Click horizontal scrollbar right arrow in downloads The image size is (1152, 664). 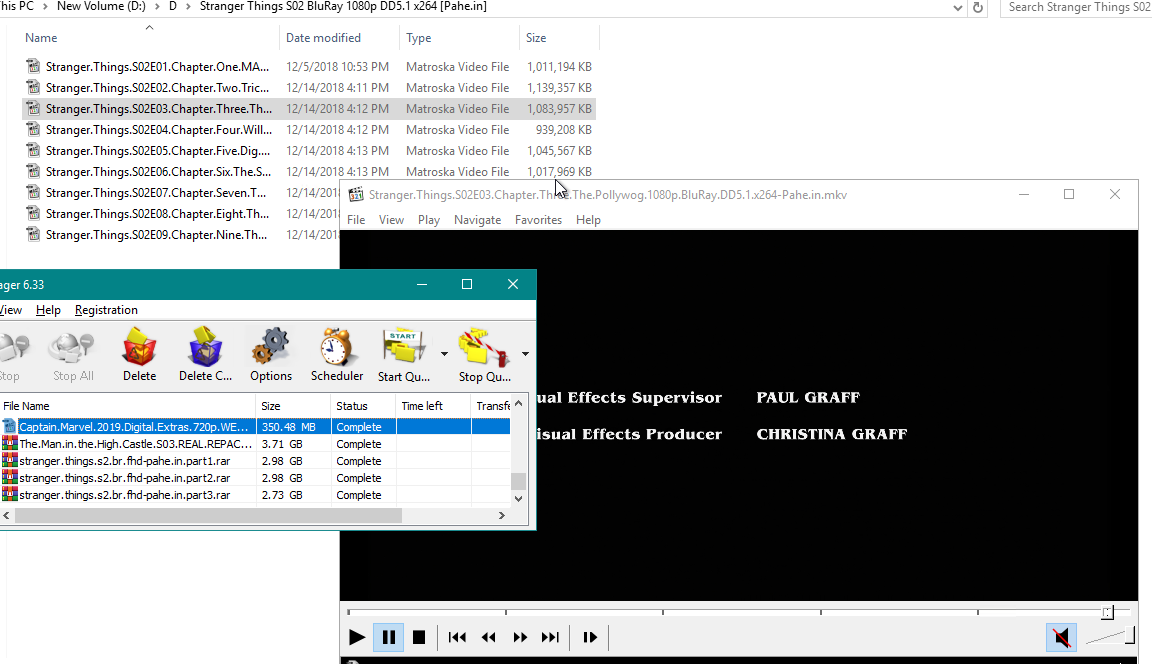coord(502,516)
